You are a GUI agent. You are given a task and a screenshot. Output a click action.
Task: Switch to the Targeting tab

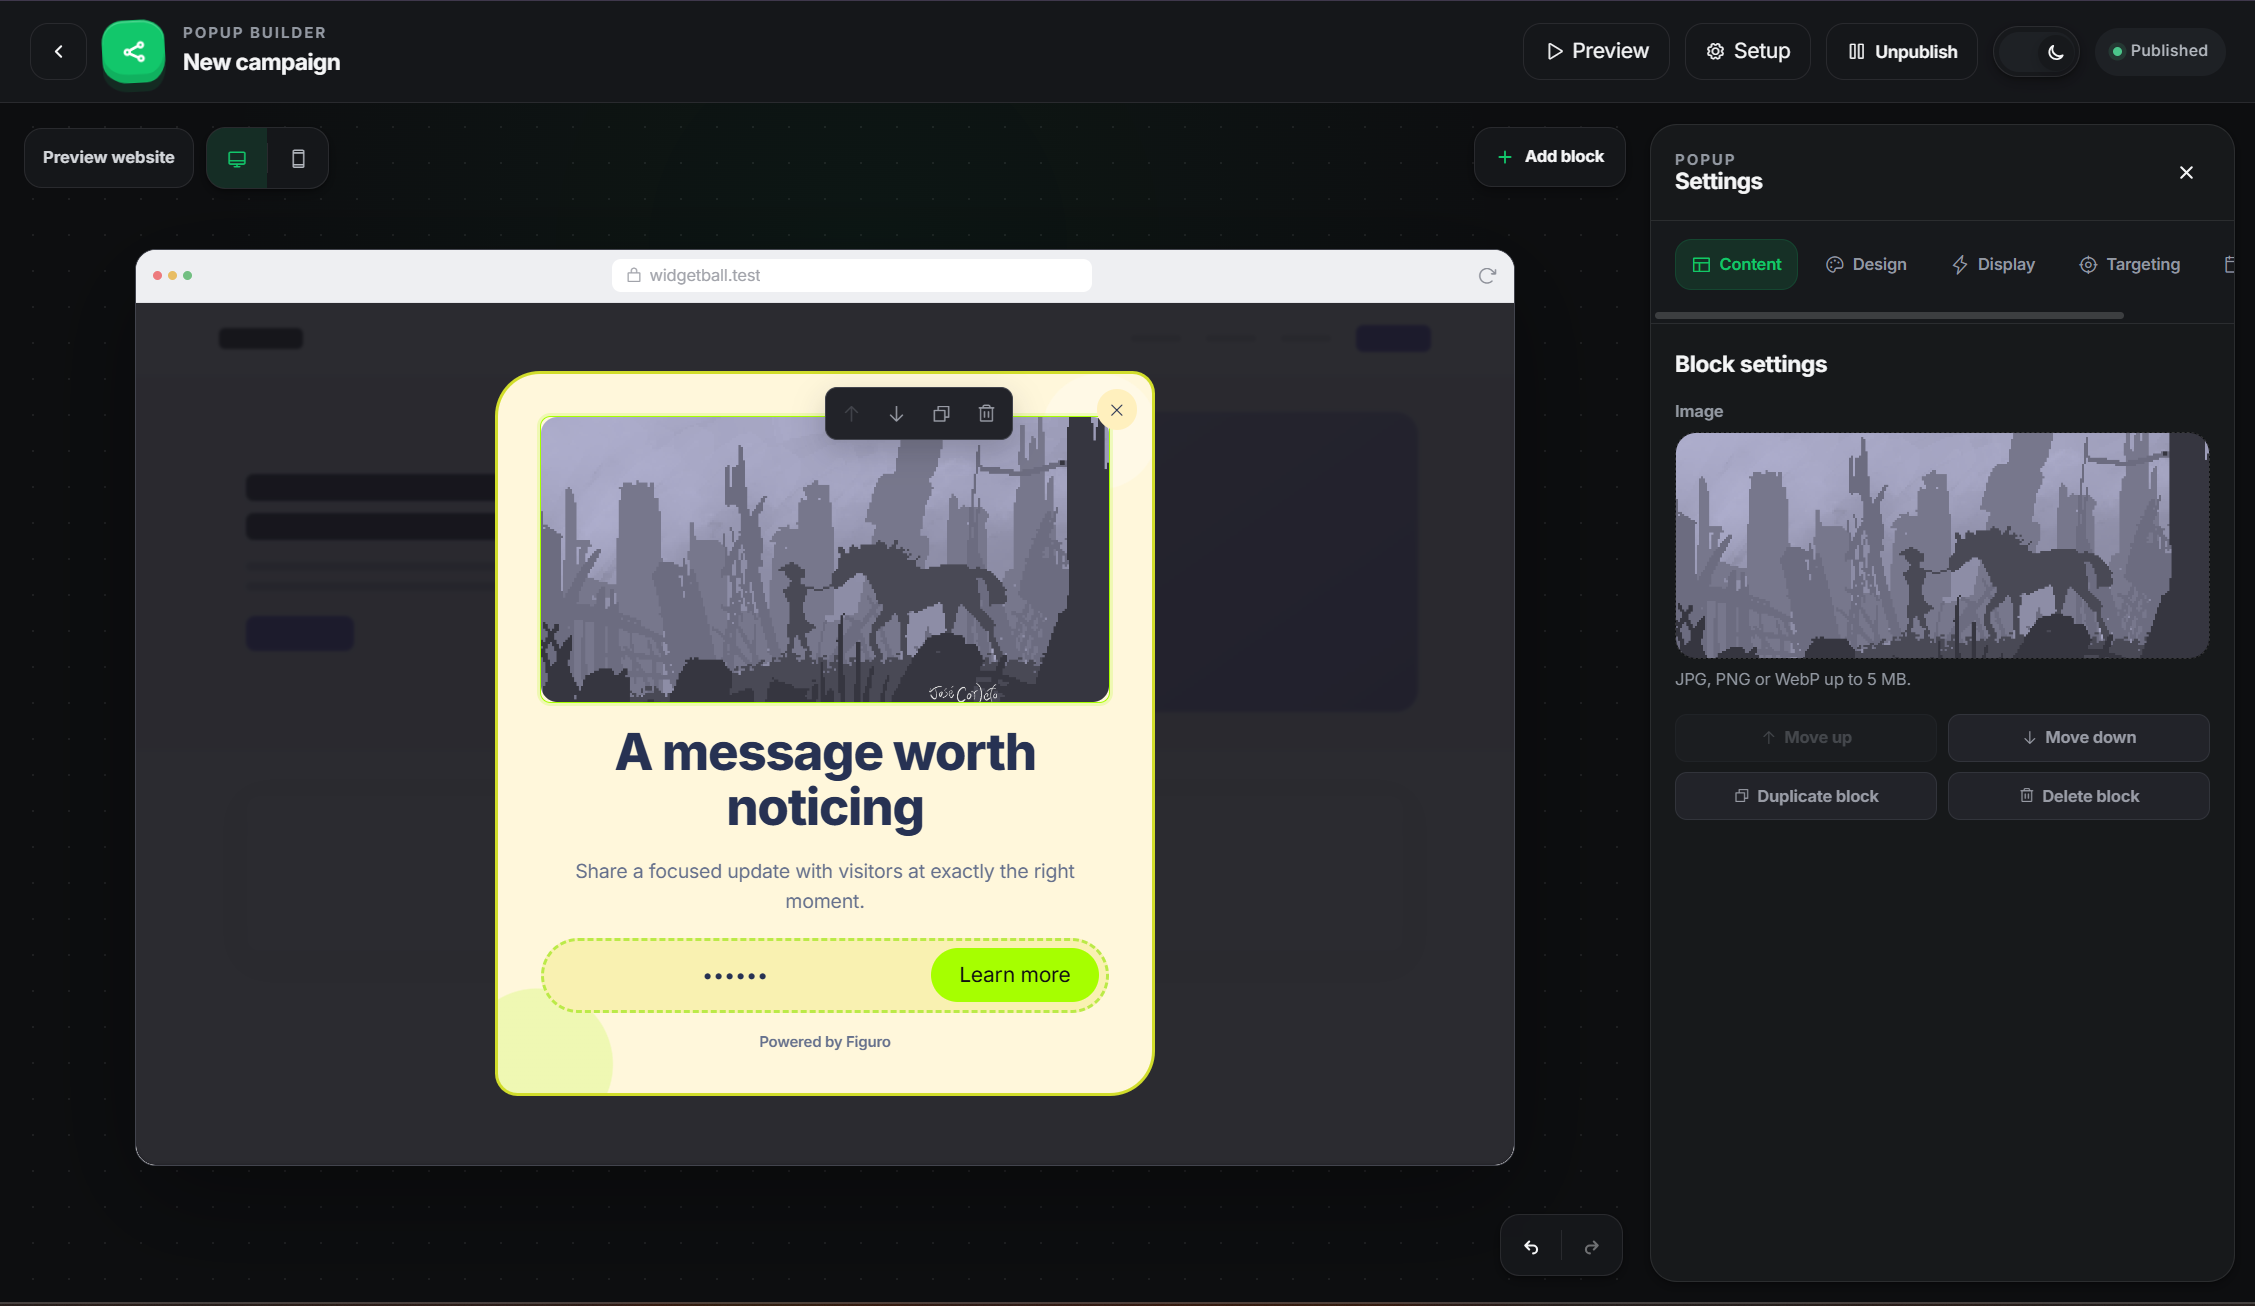tap(2130, 264)
